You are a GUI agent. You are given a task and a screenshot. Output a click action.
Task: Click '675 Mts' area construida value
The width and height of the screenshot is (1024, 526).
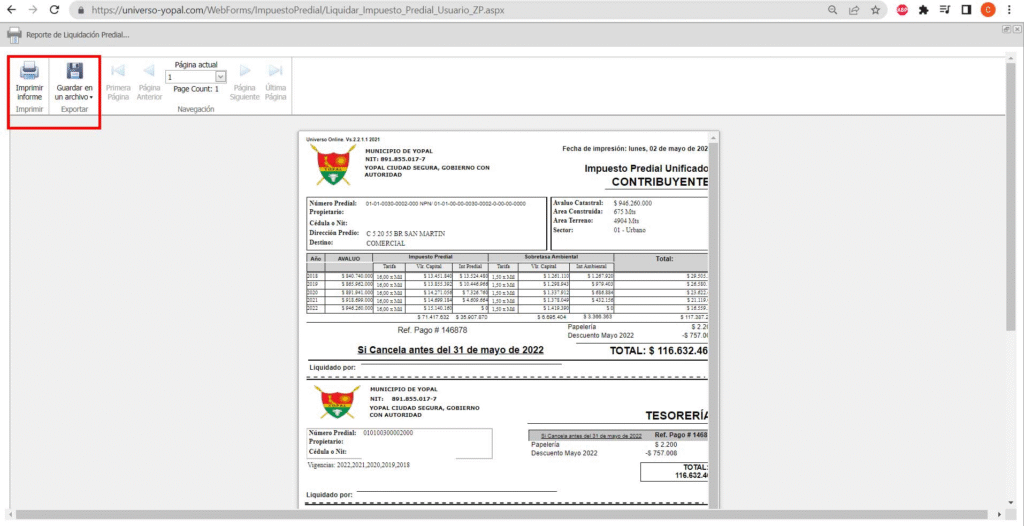click(626, 212)
